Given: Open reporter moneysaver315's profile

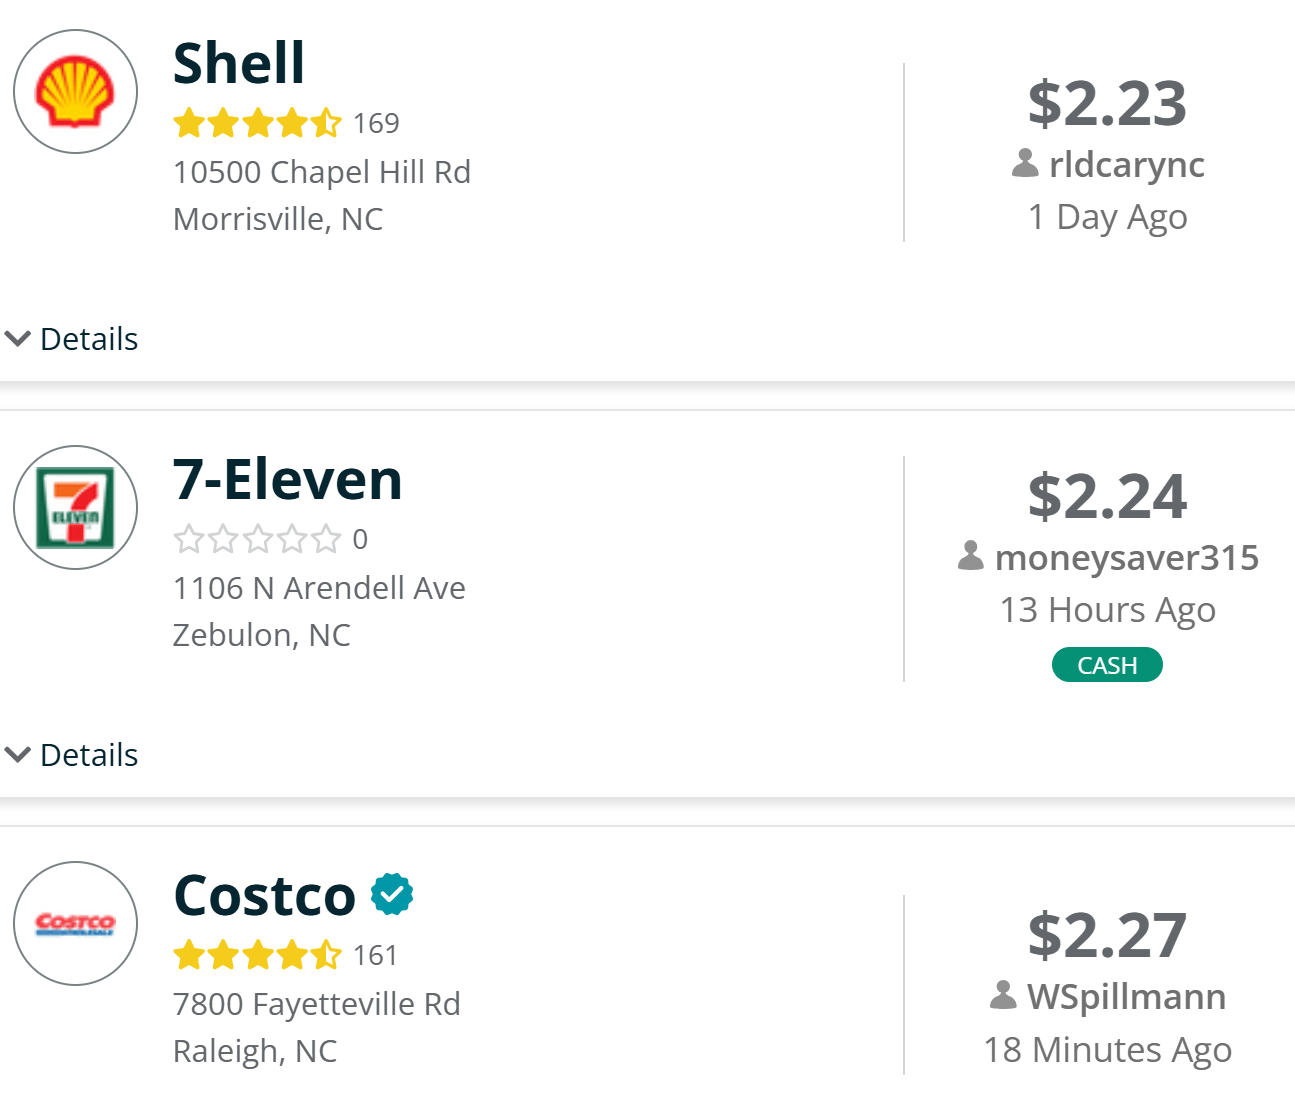Looking at the screenshot, I should [x=1126, y=557].
